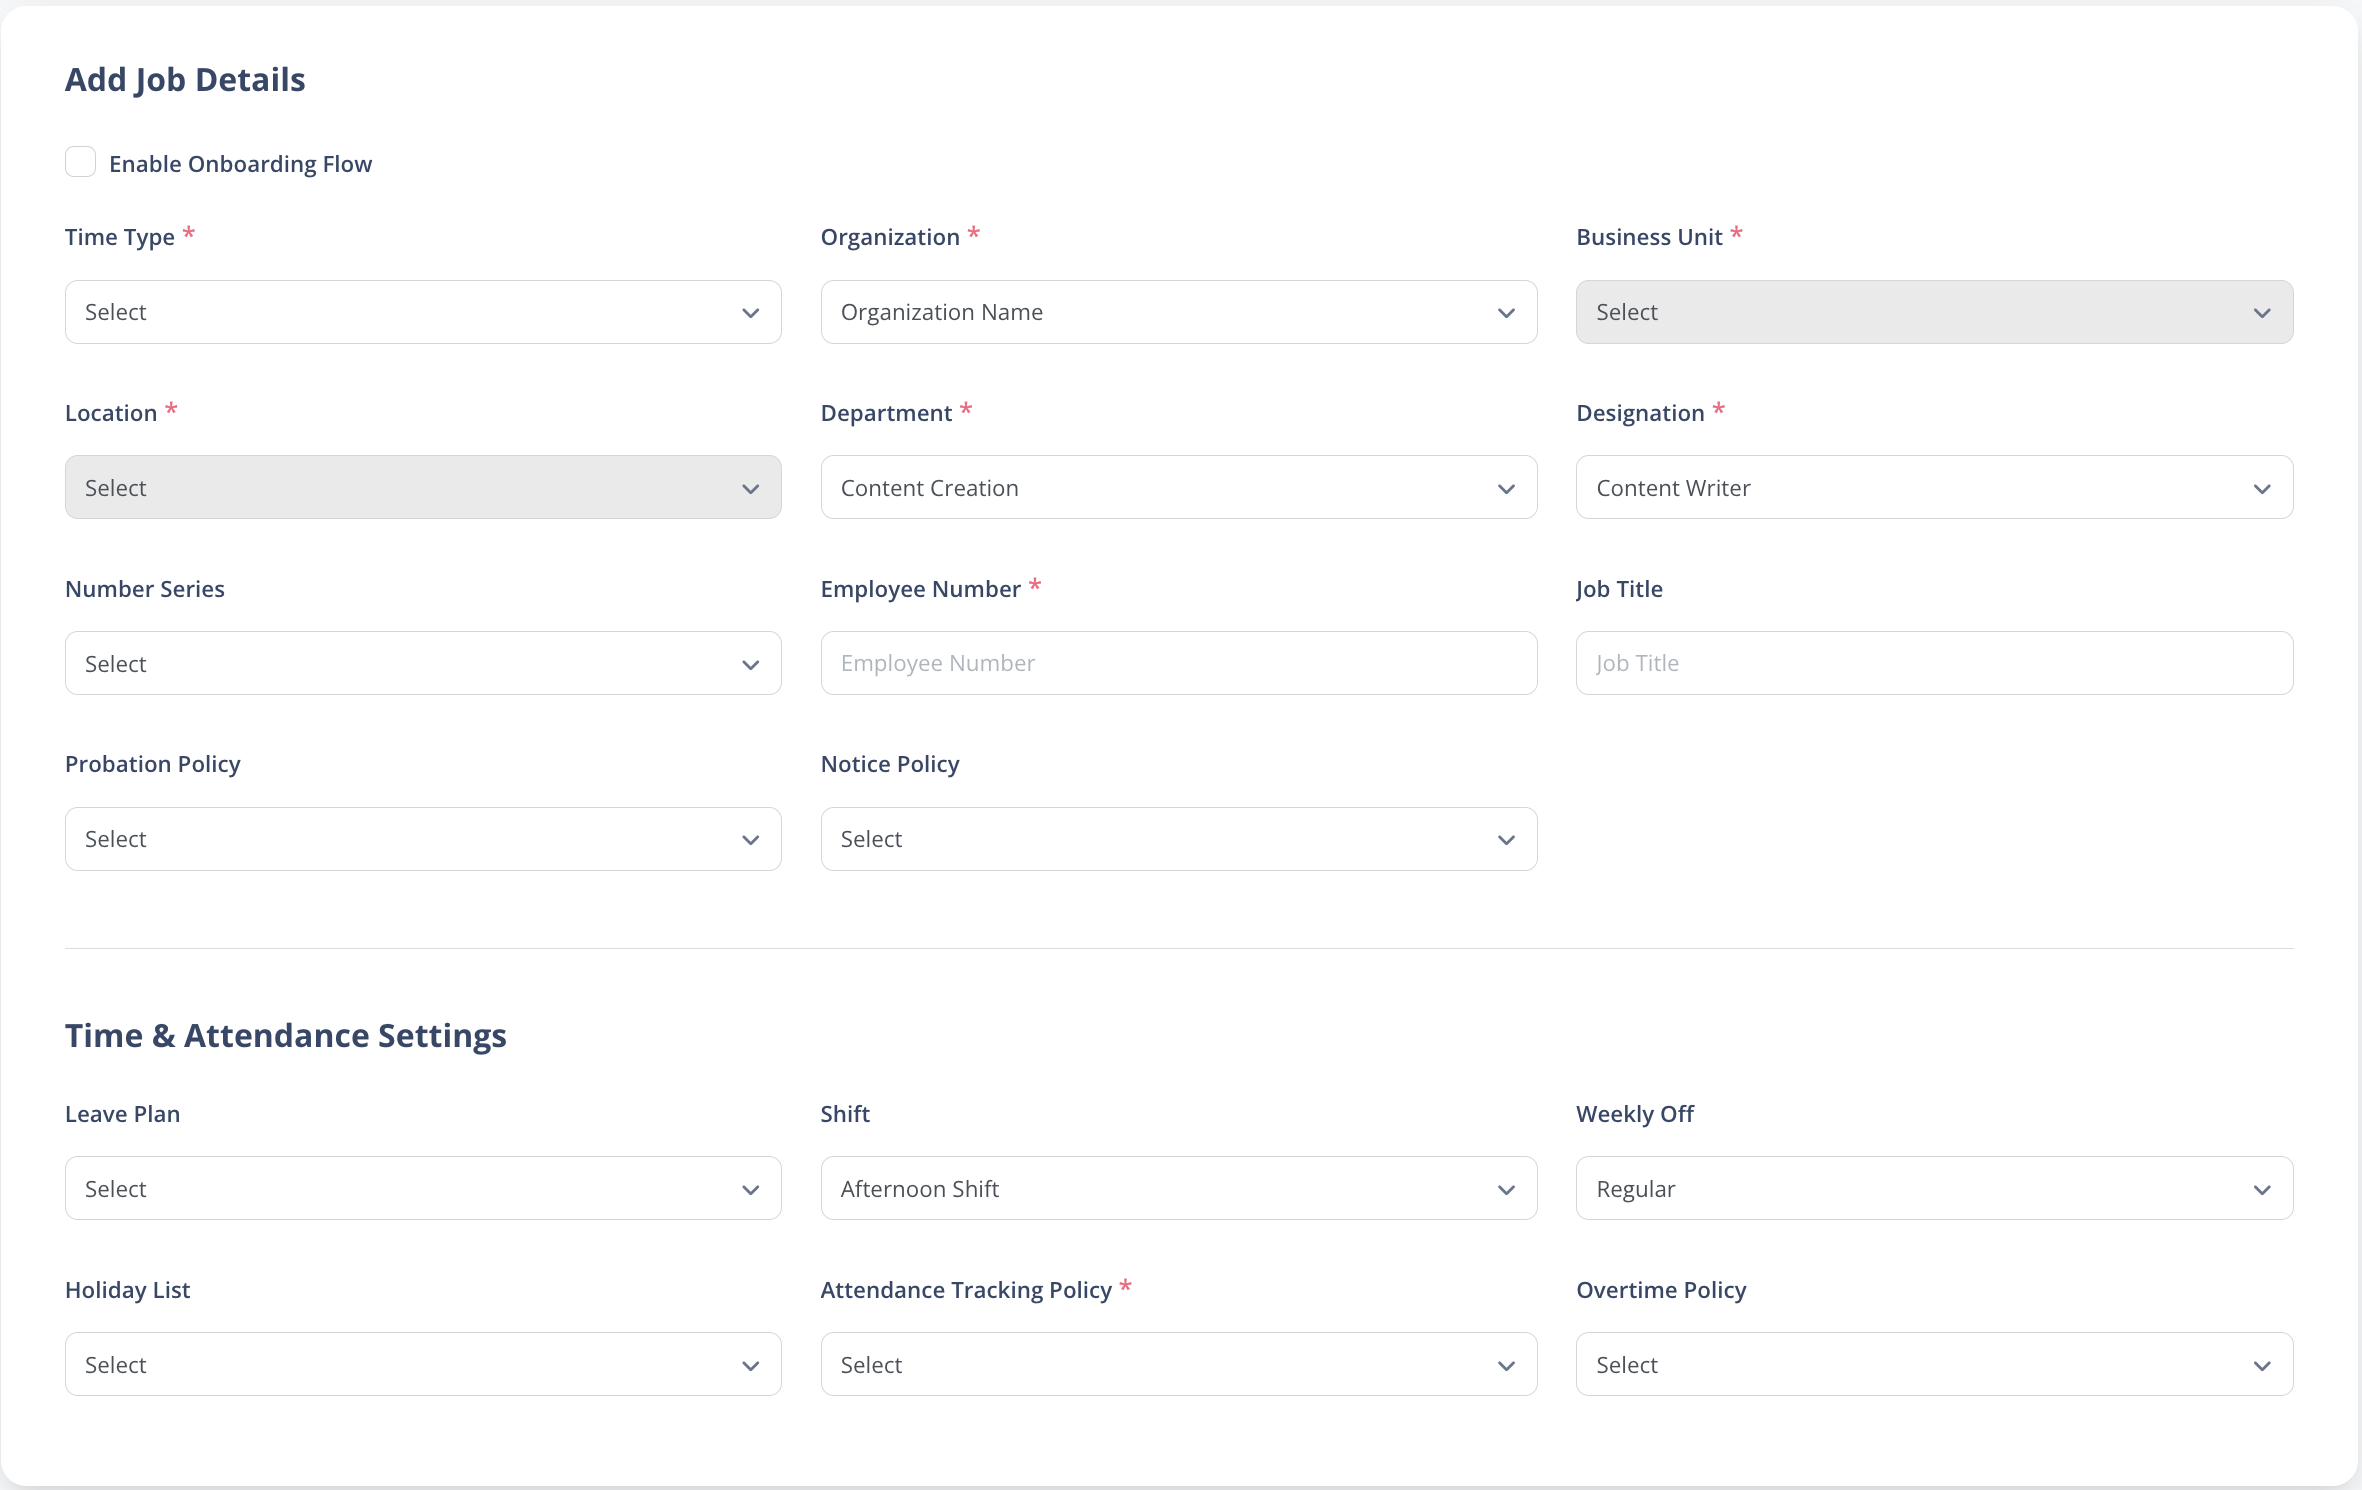Click the Holiday List chevron icon
Image resolution: width=2362 pixels, height=1490 pixels.
(751, 1366)
